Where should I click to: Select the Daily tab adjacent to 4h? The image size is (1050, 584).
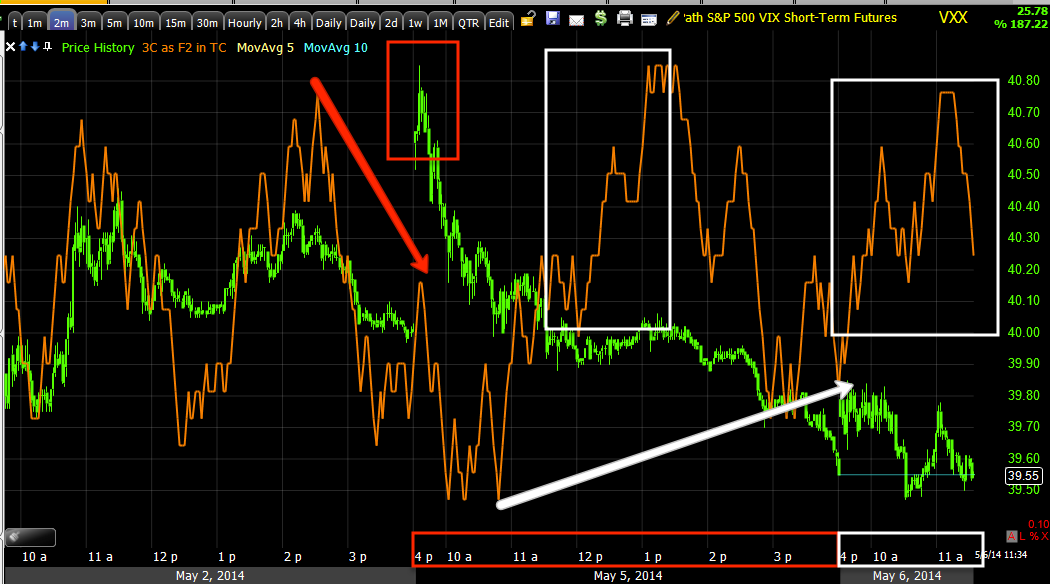click(328, 23)
